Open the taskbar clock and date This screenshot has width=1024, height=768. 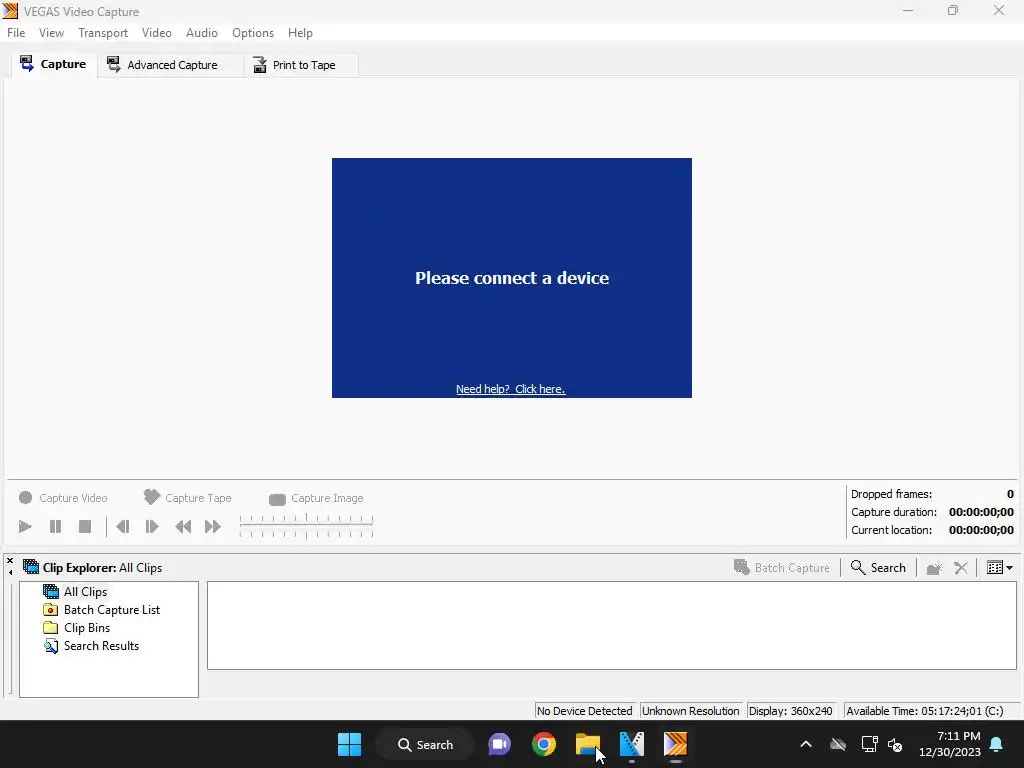950,744
